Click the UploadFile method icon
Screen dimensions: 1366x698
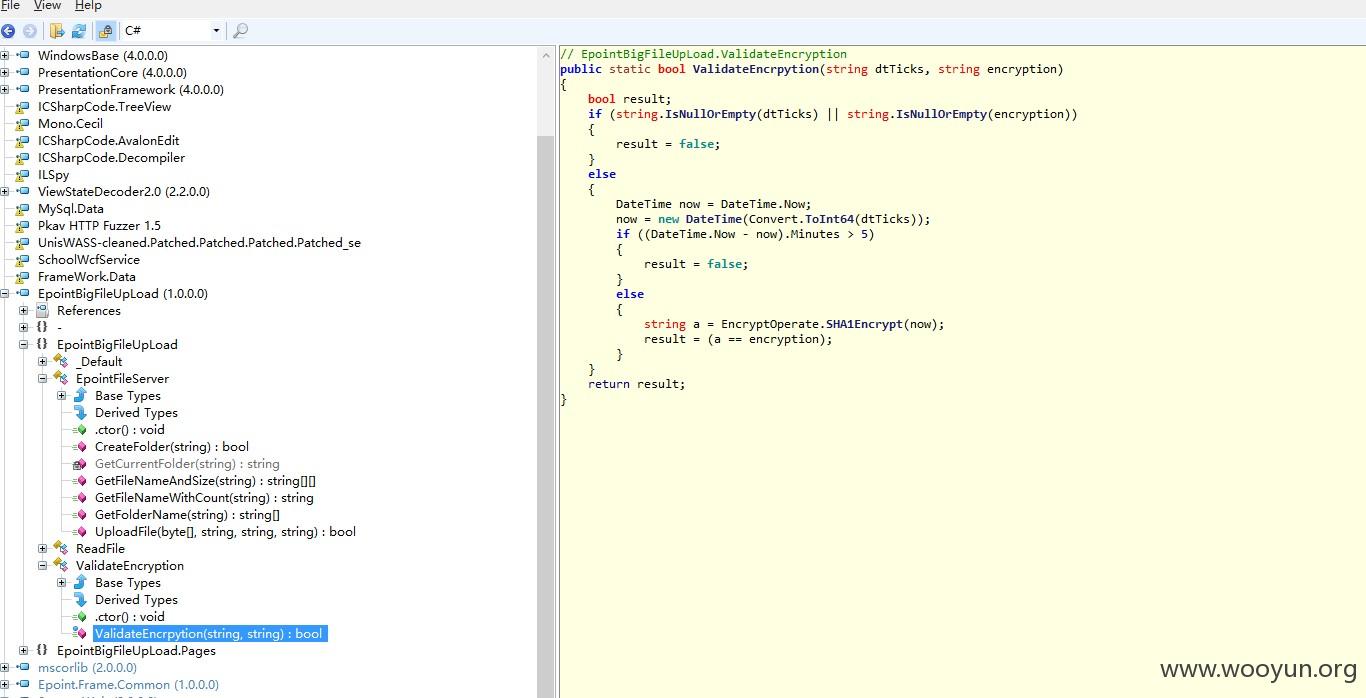tap(80, 532)
